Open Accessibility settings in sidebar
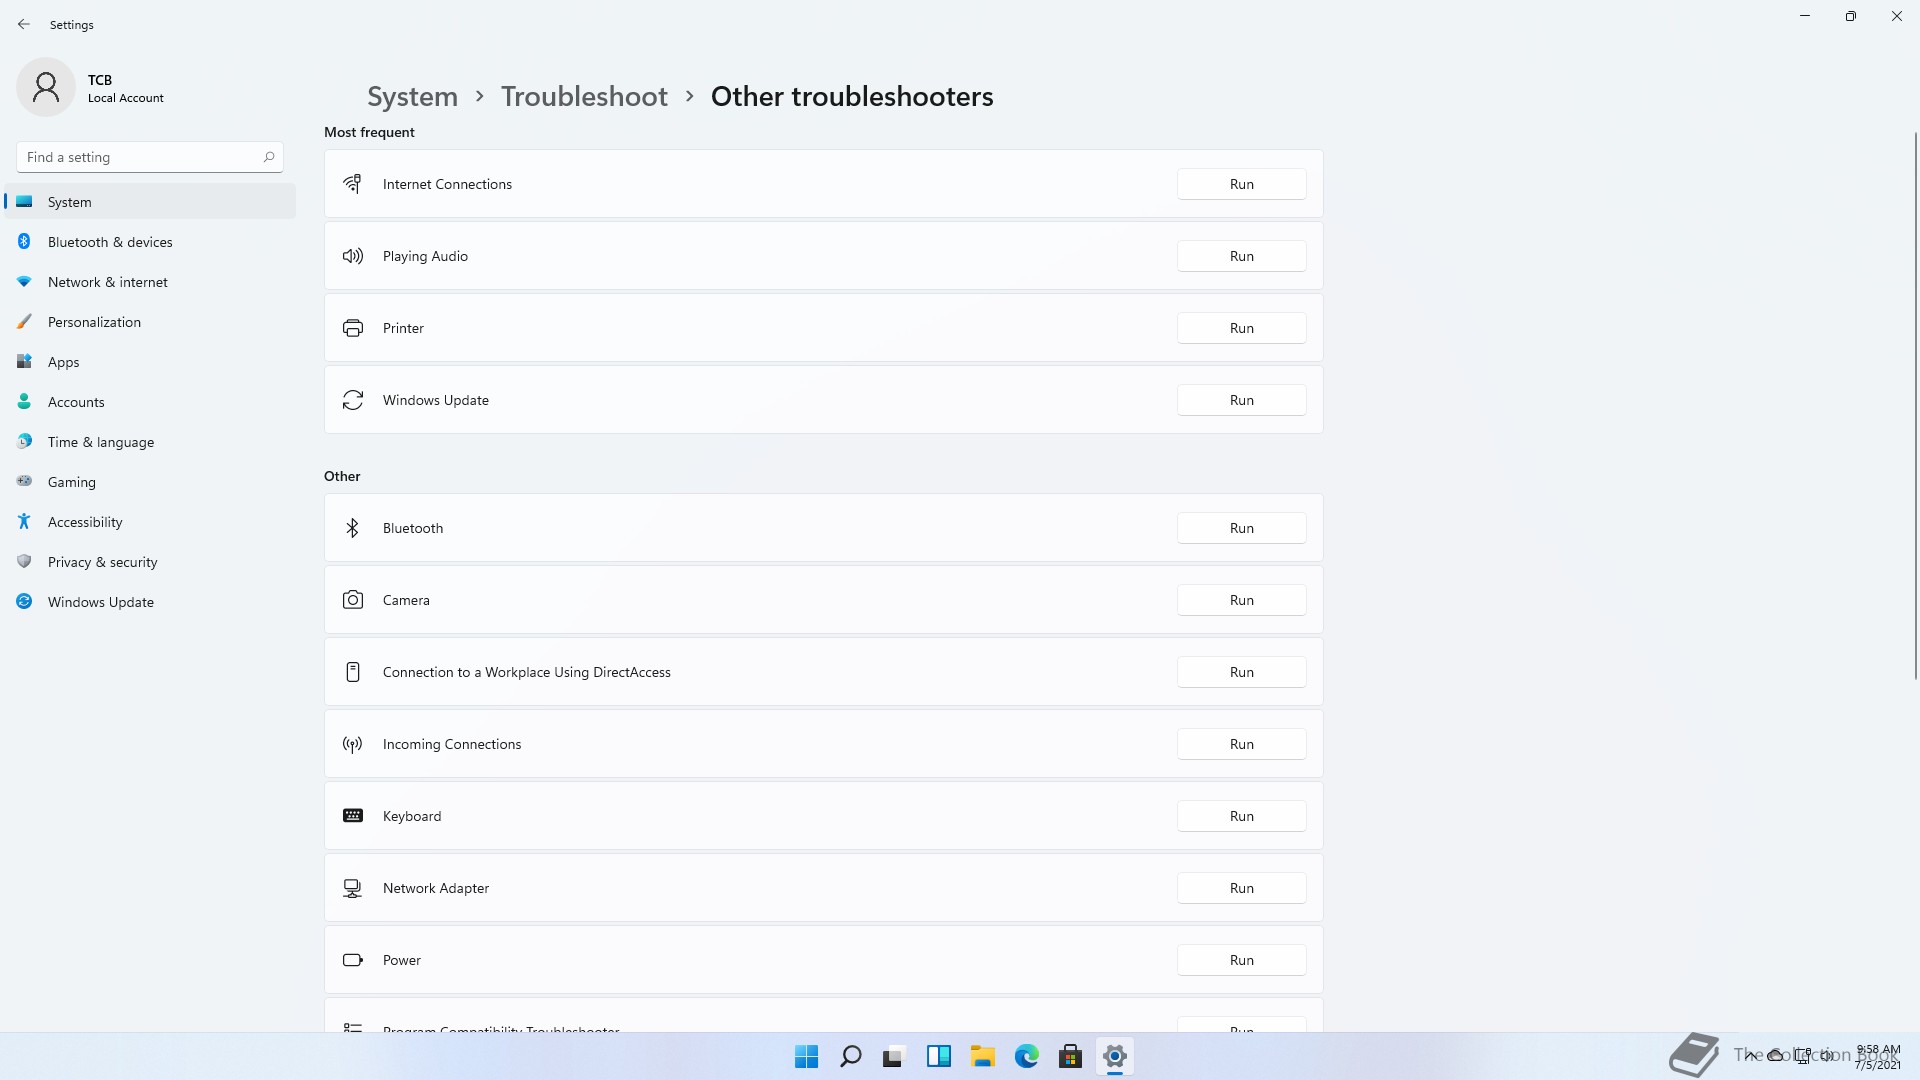 [150, 522]
